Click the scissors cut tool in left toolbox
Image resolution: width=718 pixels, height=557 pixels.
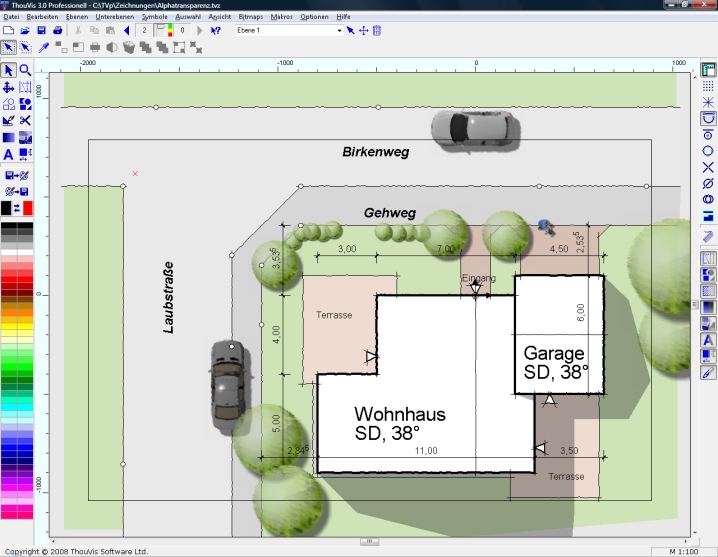[x=25, y=121]
